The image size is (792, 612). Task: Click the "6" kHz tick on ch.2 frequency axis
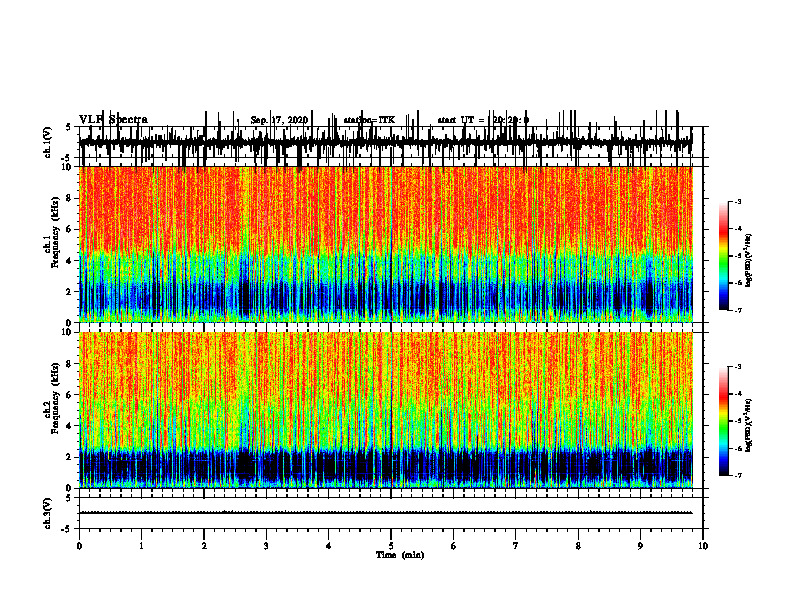[x=69, y=395]
